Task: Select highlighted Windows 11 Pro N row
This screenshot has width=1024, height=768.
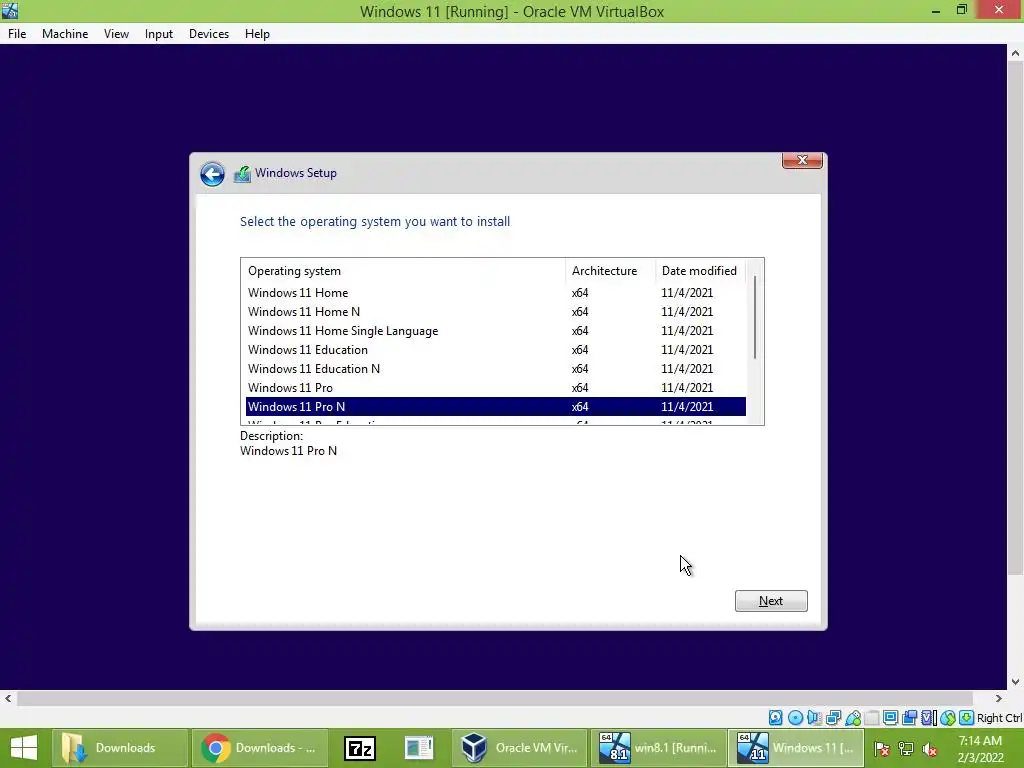Action: (495, 406)
